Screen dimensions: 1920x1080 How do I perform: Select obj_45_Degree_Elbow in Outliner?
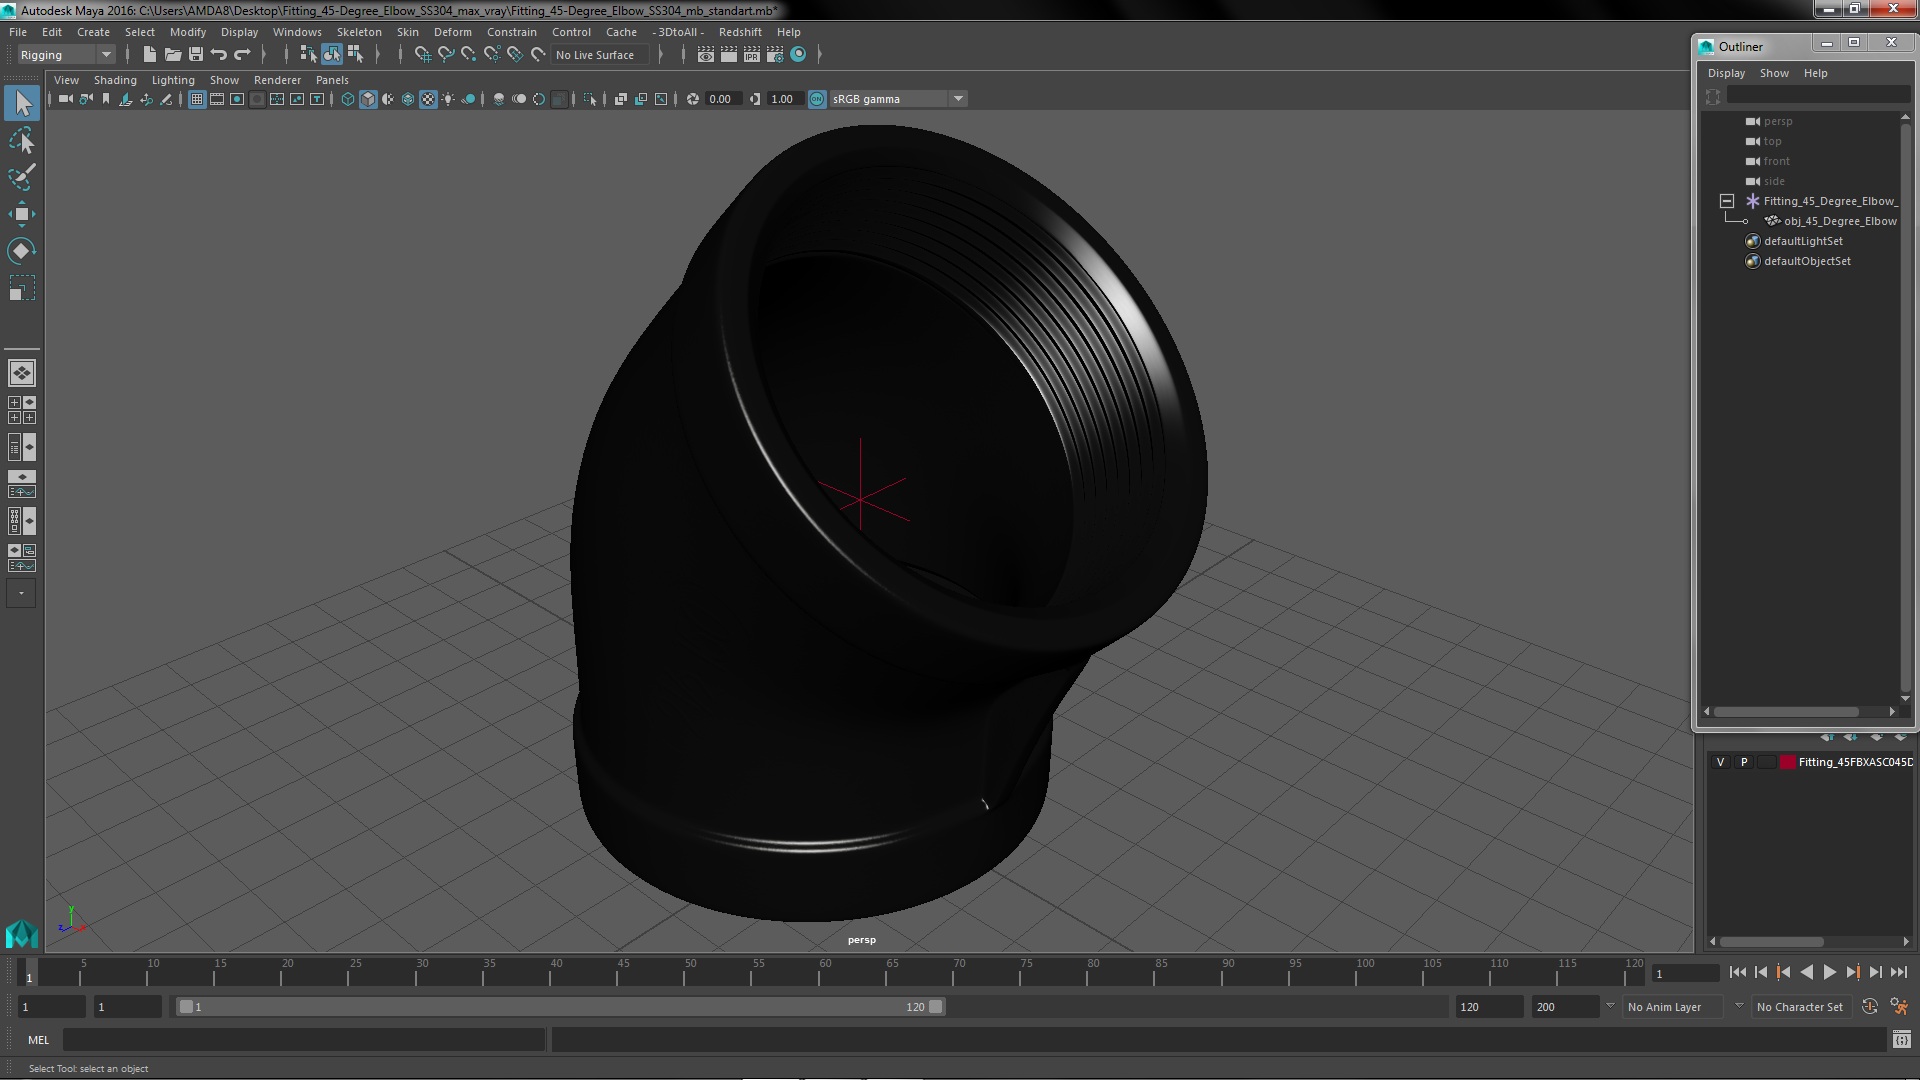[x=1839, y=221]
